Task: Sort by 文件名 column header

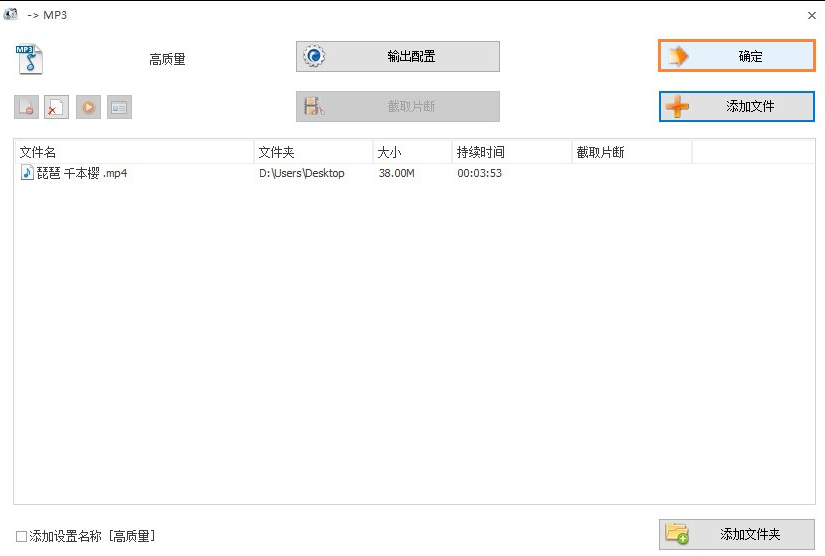Action: (134, 153)
